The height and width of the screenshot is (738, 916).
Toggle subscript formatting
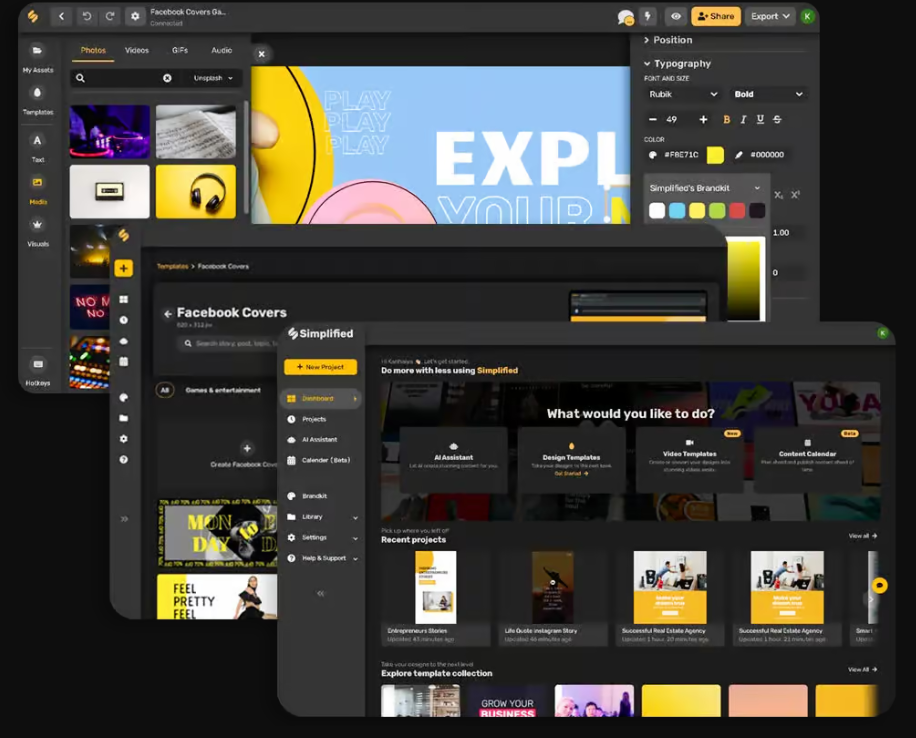pyautogui.click(x=779, y=195)
